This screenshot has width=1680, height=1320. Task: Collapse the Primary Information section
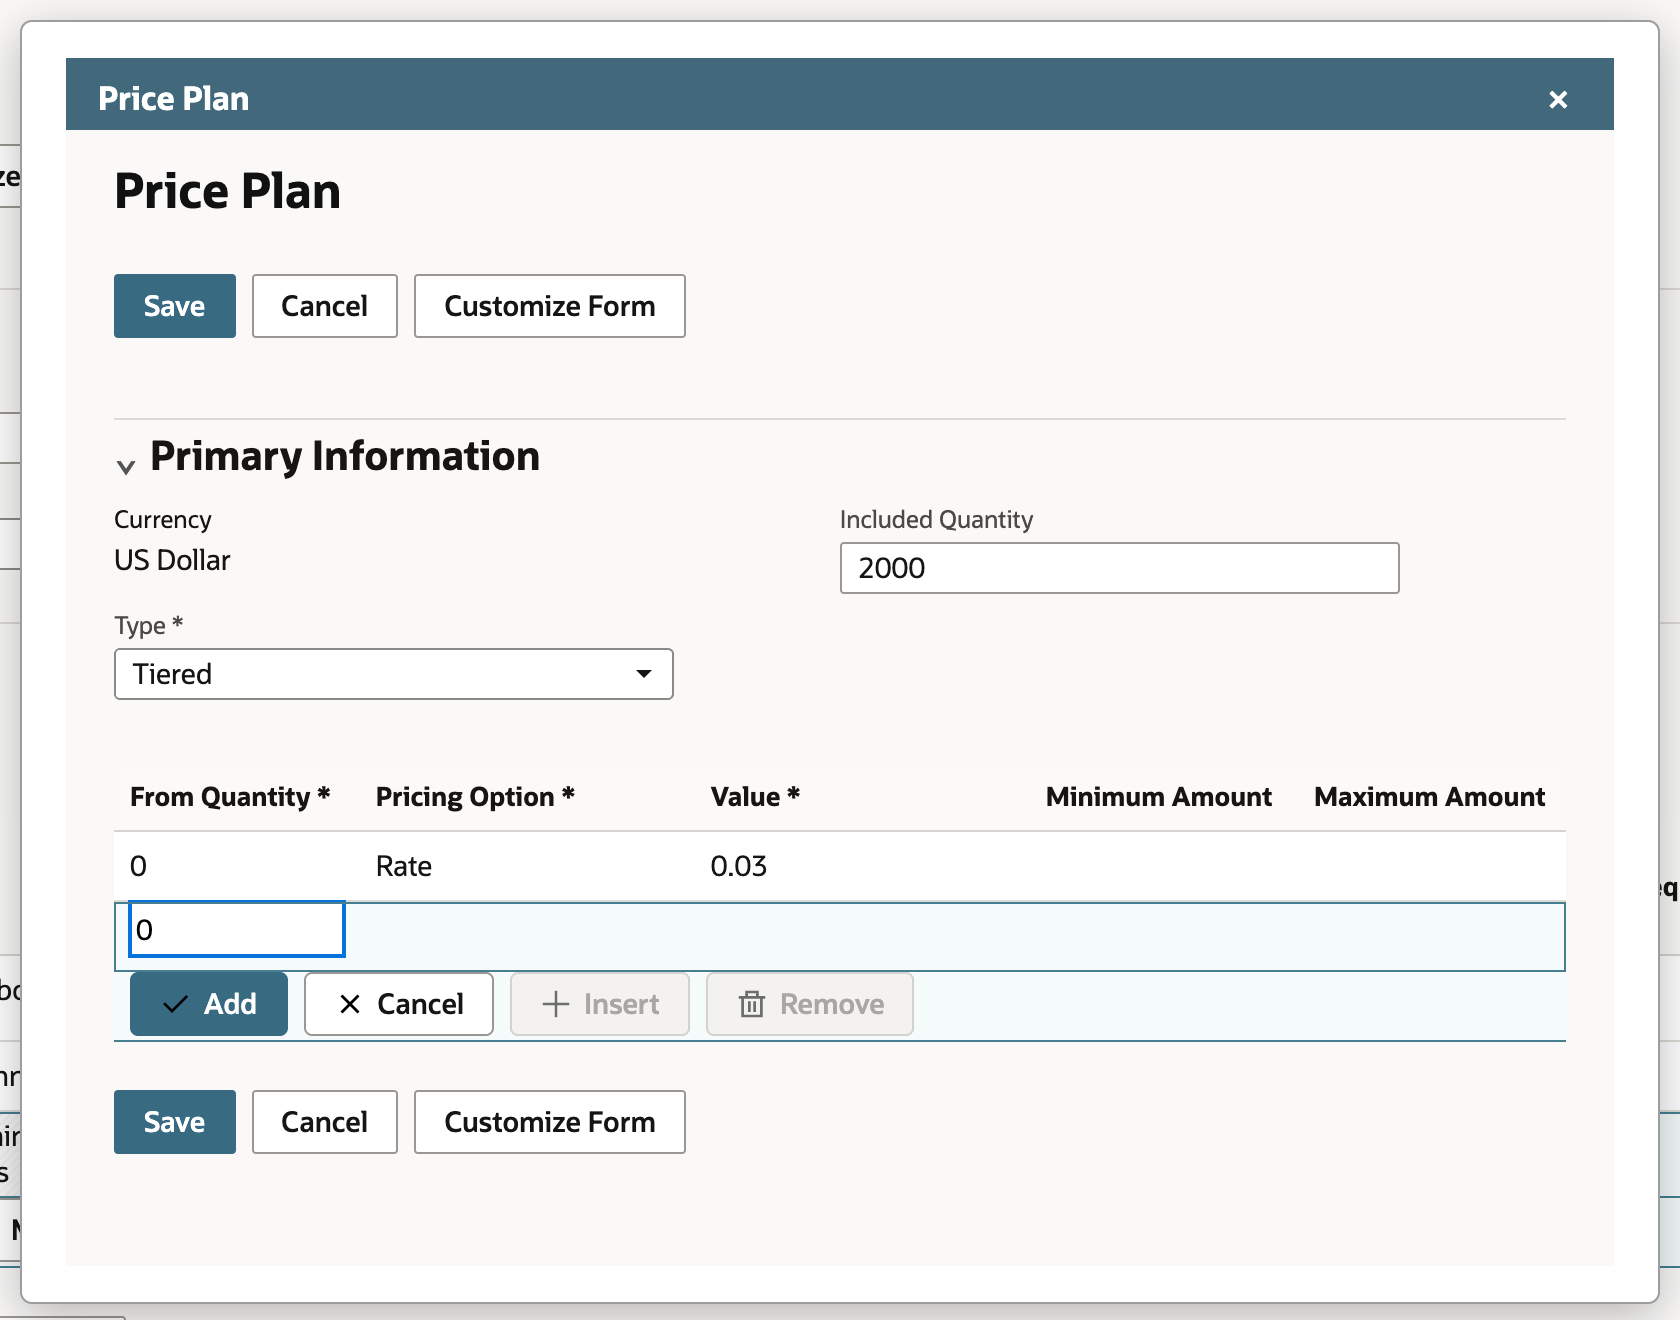[x=126, y=466]
